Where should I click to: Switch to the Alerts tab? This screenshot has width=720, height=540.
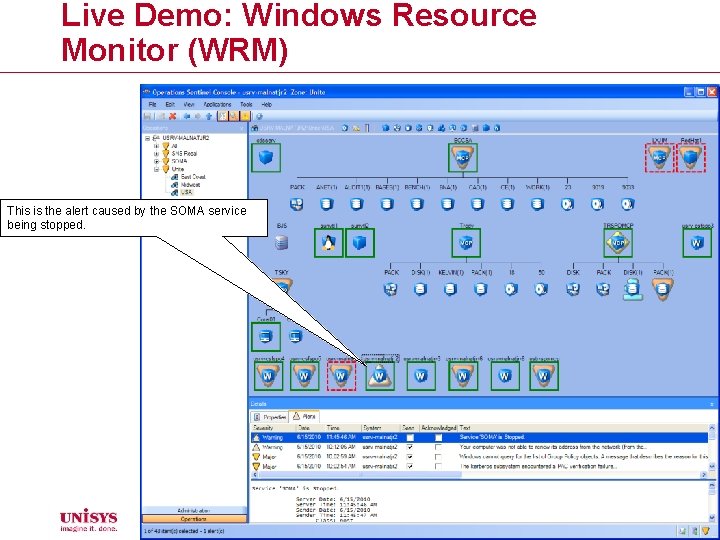[304, 416]
